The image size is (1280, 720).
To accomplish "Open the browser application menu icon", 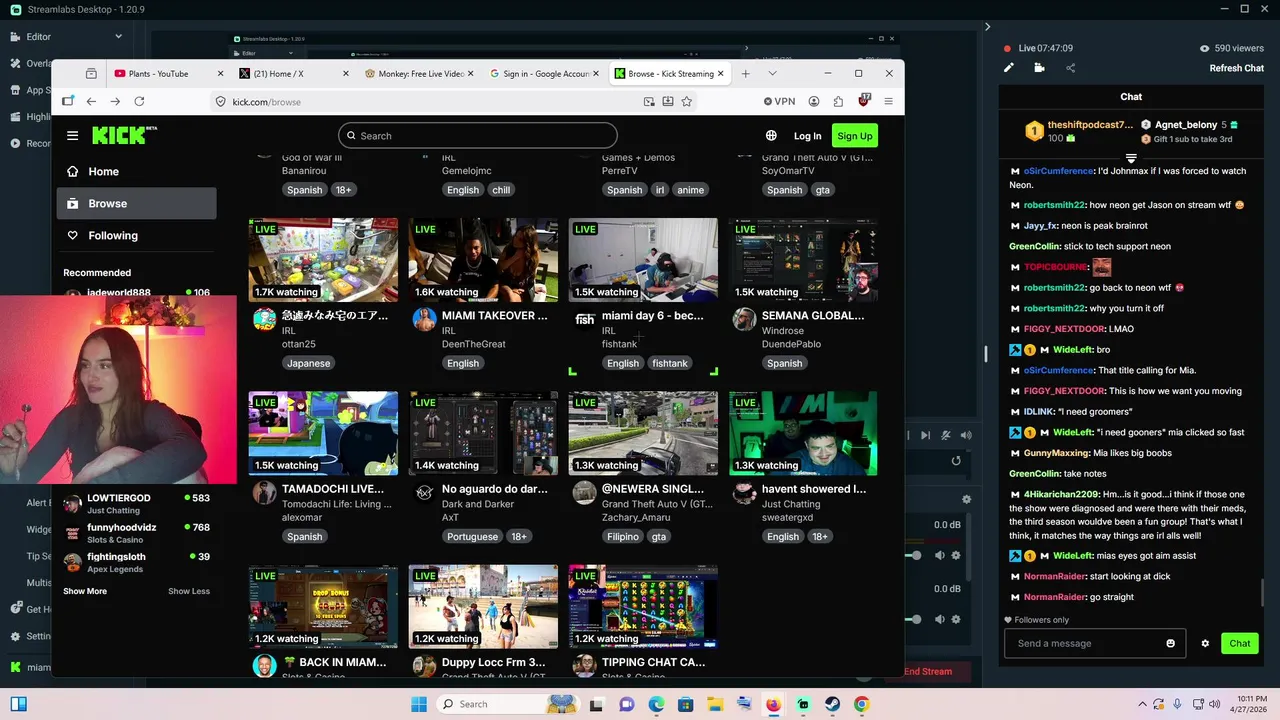I will pyautogui.click(x=888, y=101).
